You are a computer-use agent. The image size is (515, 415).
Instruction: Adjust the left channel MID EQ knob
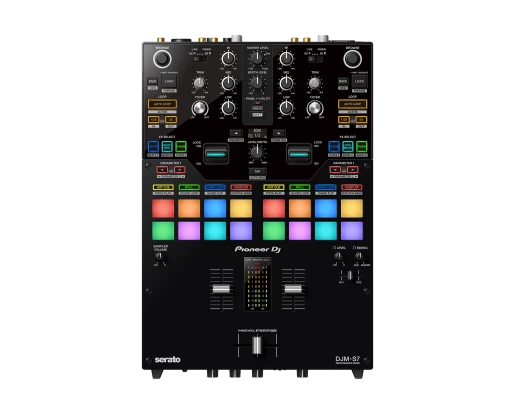(x=228, y=83)
